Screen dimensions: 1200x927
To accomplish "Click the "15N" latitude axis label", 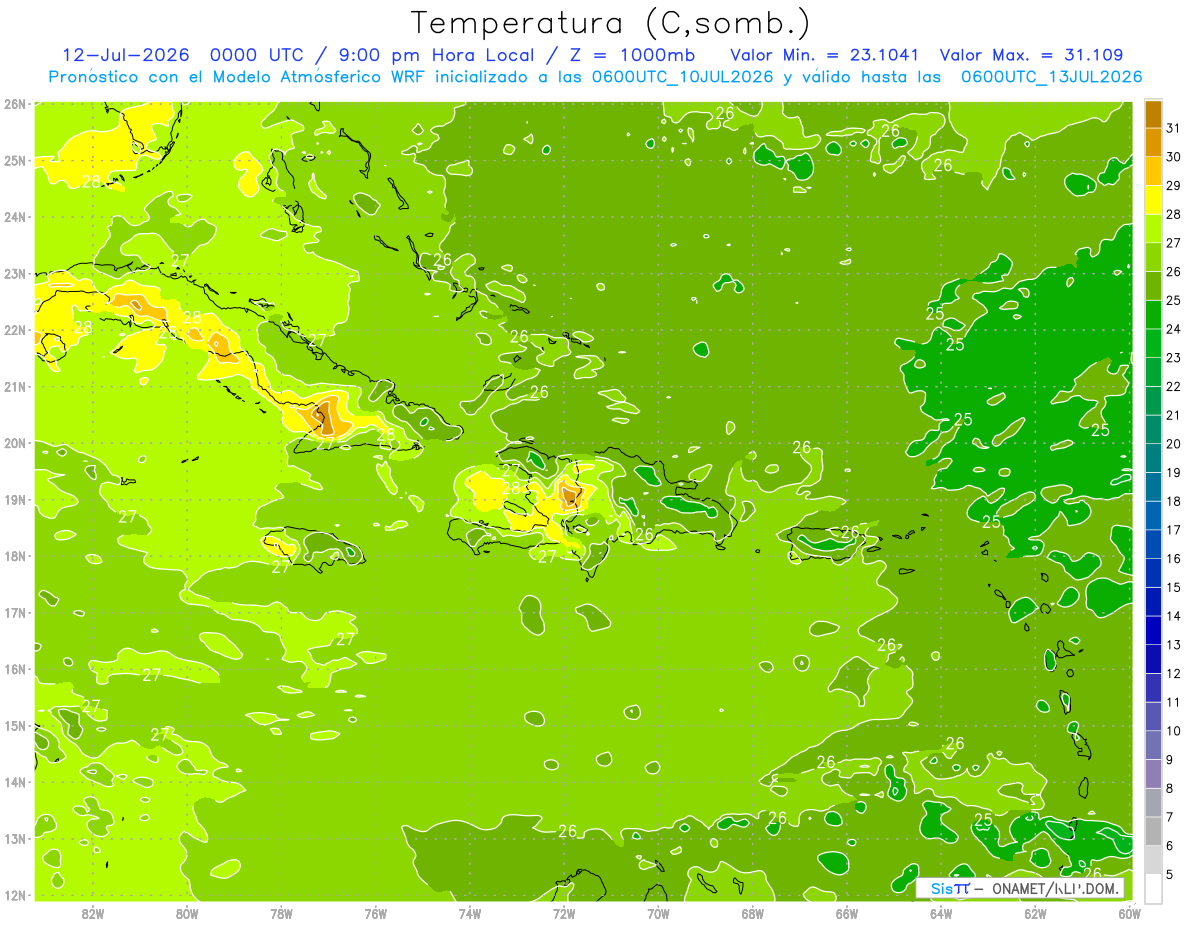I will 15,726.
